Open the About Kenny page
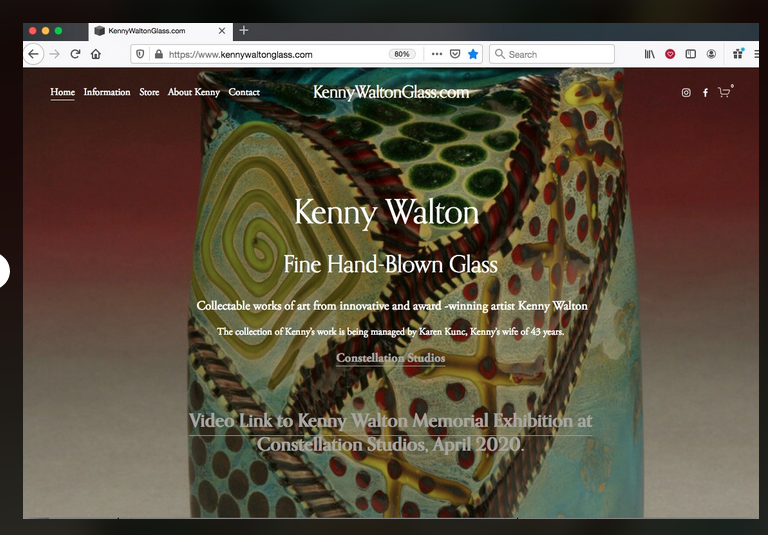This screenshot has height=535, width=768. (194, 92)
